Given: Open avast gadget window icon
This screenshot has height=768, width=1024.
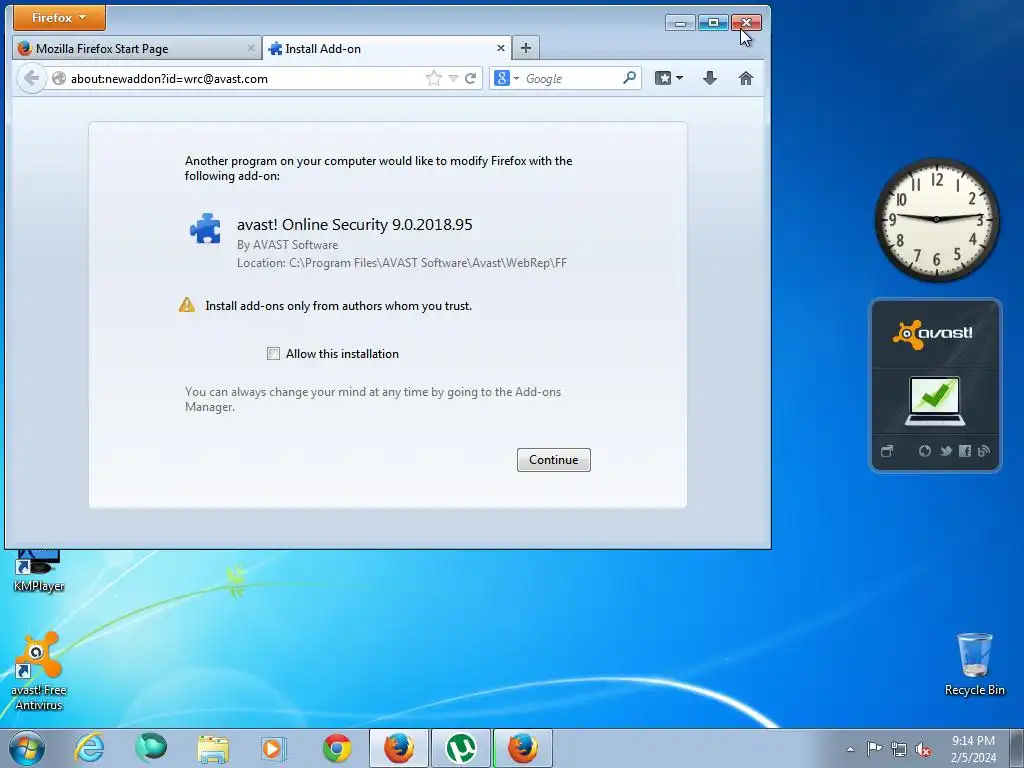Looking at the screenshot, I should click(x=887, y=451).
